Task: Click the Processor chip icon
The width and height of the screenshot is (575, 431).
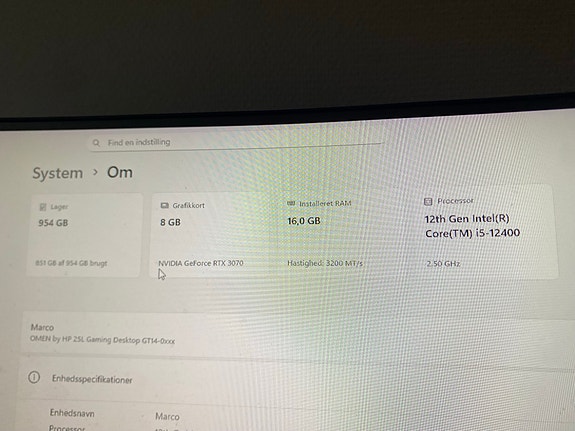Action: pos(428,201)
